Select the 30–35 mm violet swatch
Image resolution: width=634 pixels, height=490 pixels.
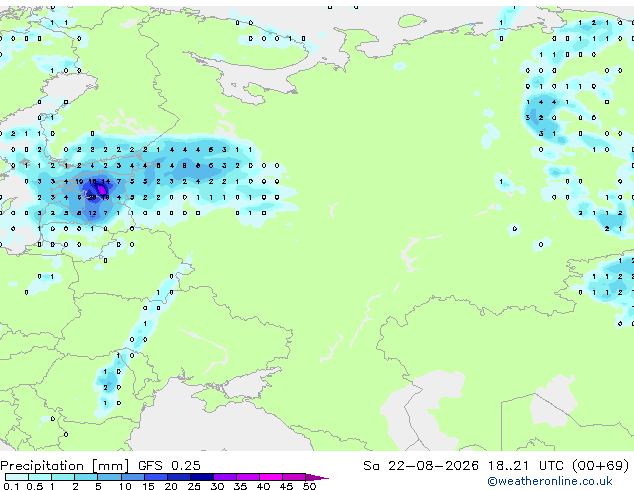(225, 477)
